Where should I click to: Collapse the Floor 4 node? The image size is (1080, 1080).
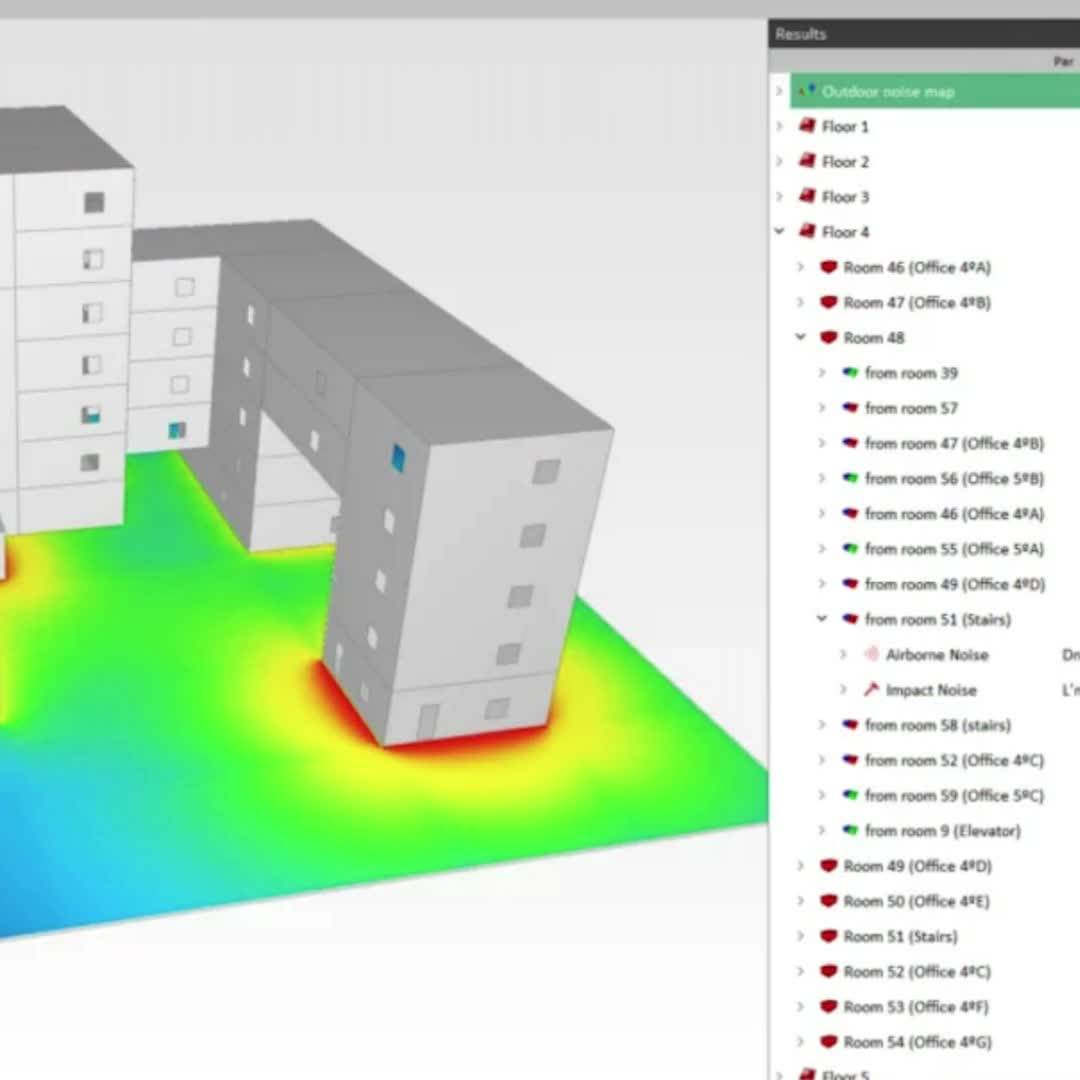[779, 231]
